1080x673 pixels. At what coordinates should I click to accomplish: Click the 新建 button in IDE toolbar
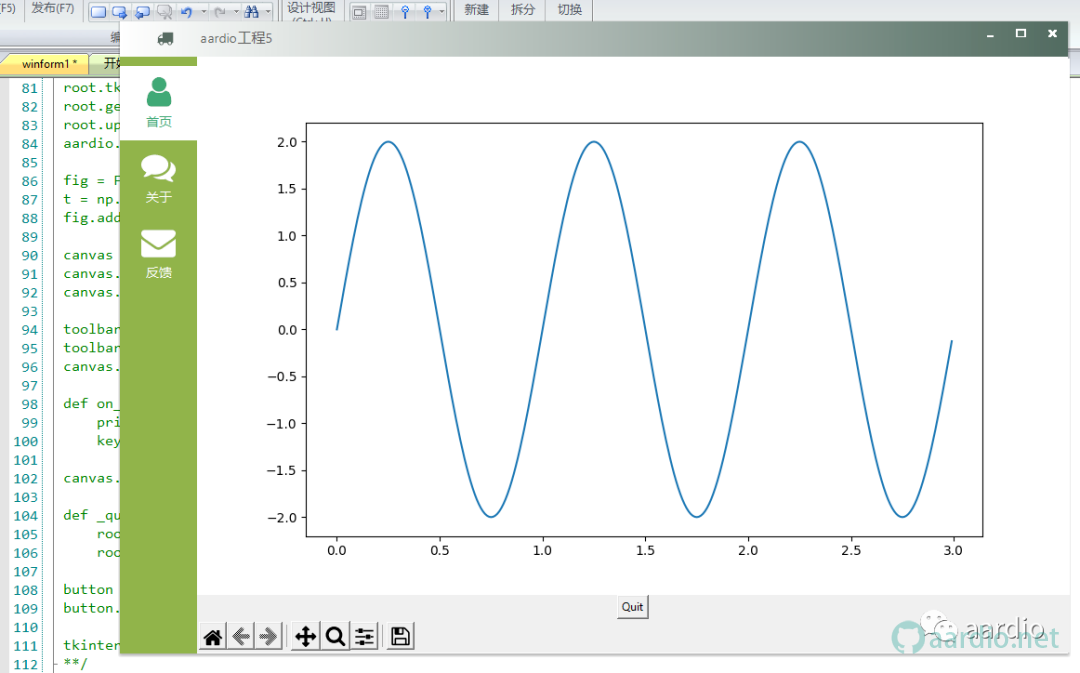[x=477, y=10]
